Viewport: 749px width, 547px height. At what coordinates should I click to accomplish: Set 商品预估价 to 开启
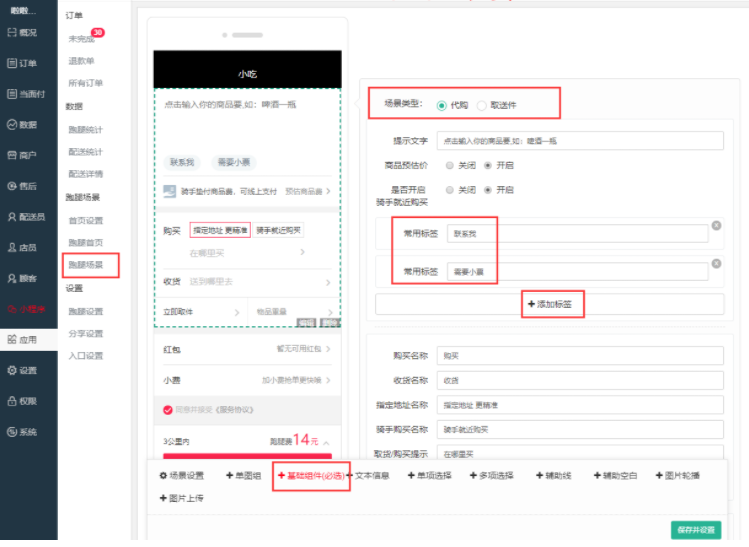(x=488, y=165)
